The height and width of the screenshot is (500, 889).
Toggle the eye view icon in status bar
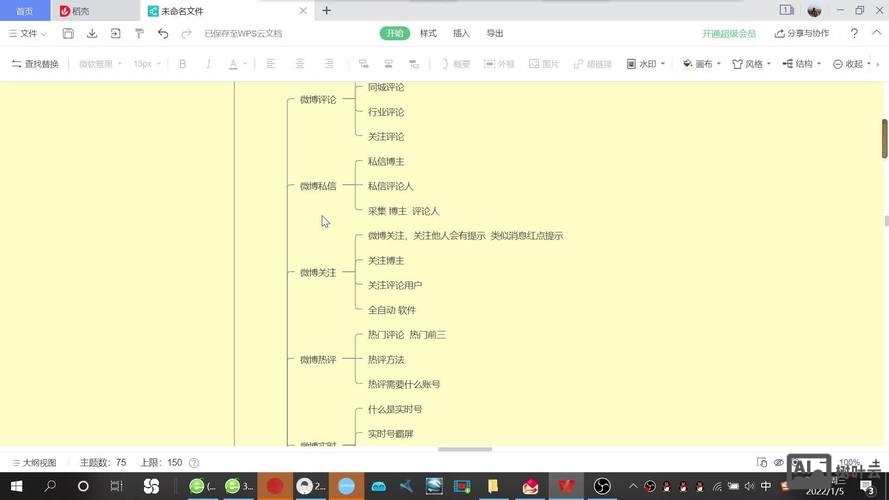tap(779, 463)
